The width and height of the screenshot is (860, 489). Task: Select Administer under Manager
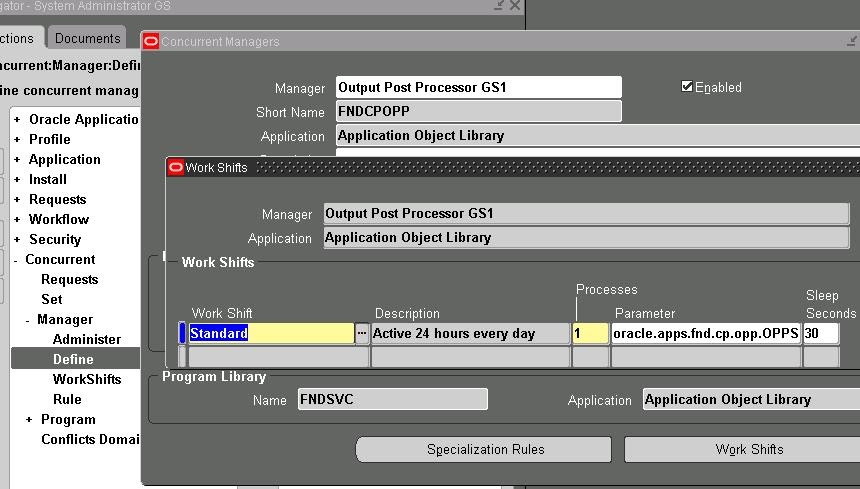click(87, 339)
